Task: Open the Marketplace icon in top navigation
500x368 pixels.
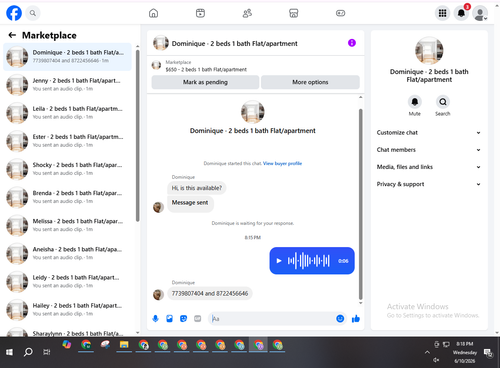Action: 294,13
